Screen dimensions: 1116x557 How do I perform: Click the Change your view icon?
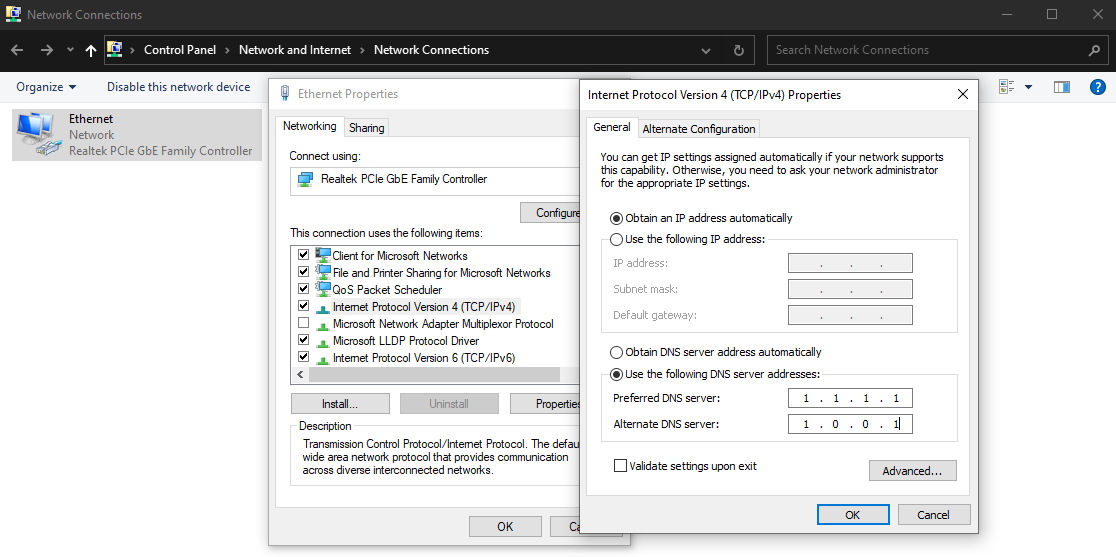click(1007, 87)
